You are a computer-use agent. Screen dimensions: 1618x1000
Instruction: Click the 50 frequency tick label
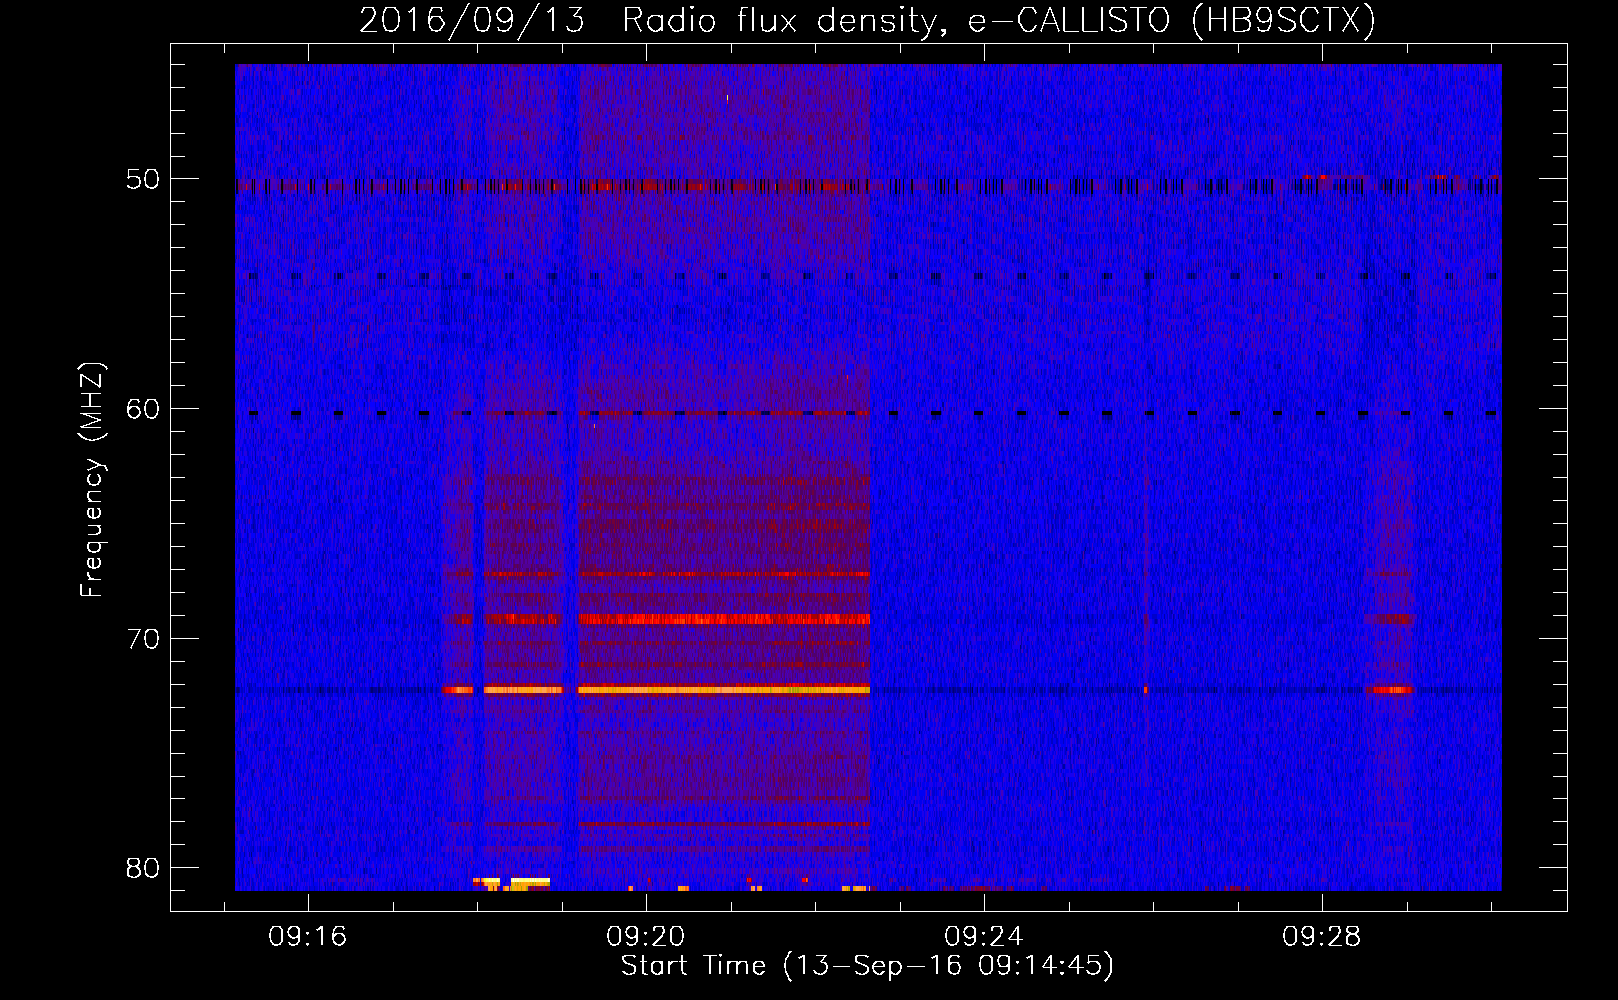143,180
